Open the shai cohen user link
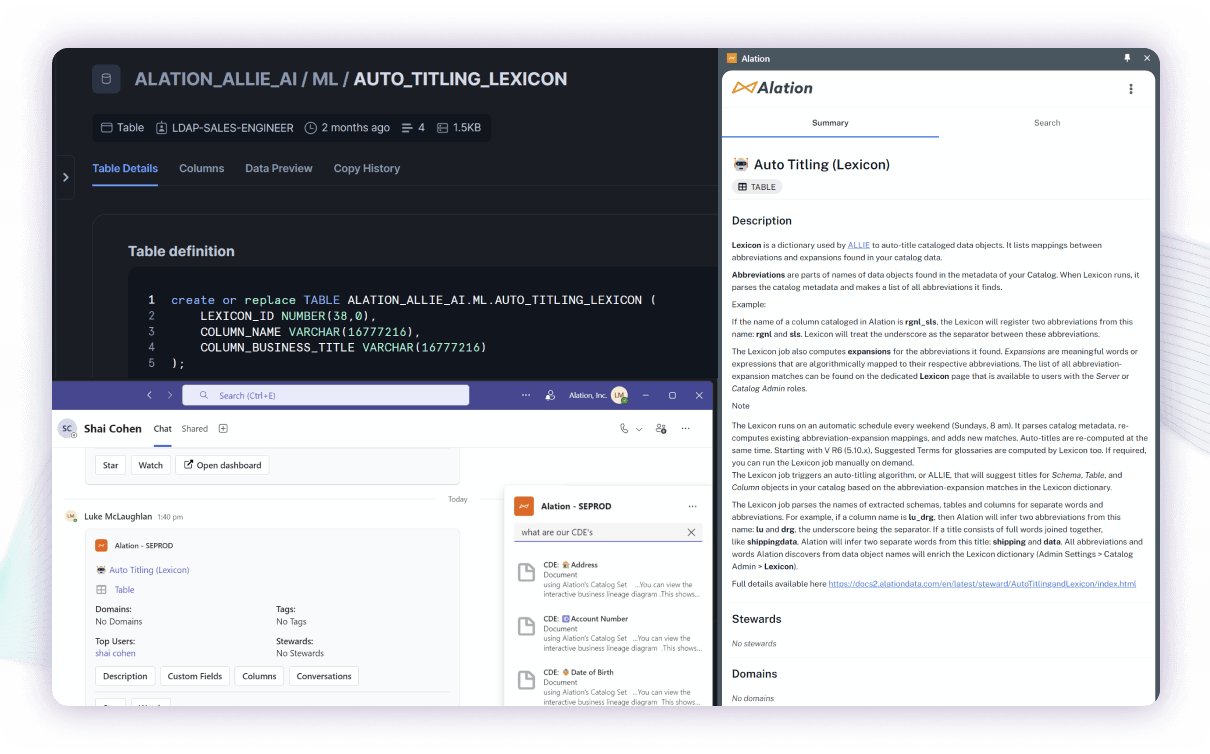Screen dimensions: 1210x754 coord(115,653)
